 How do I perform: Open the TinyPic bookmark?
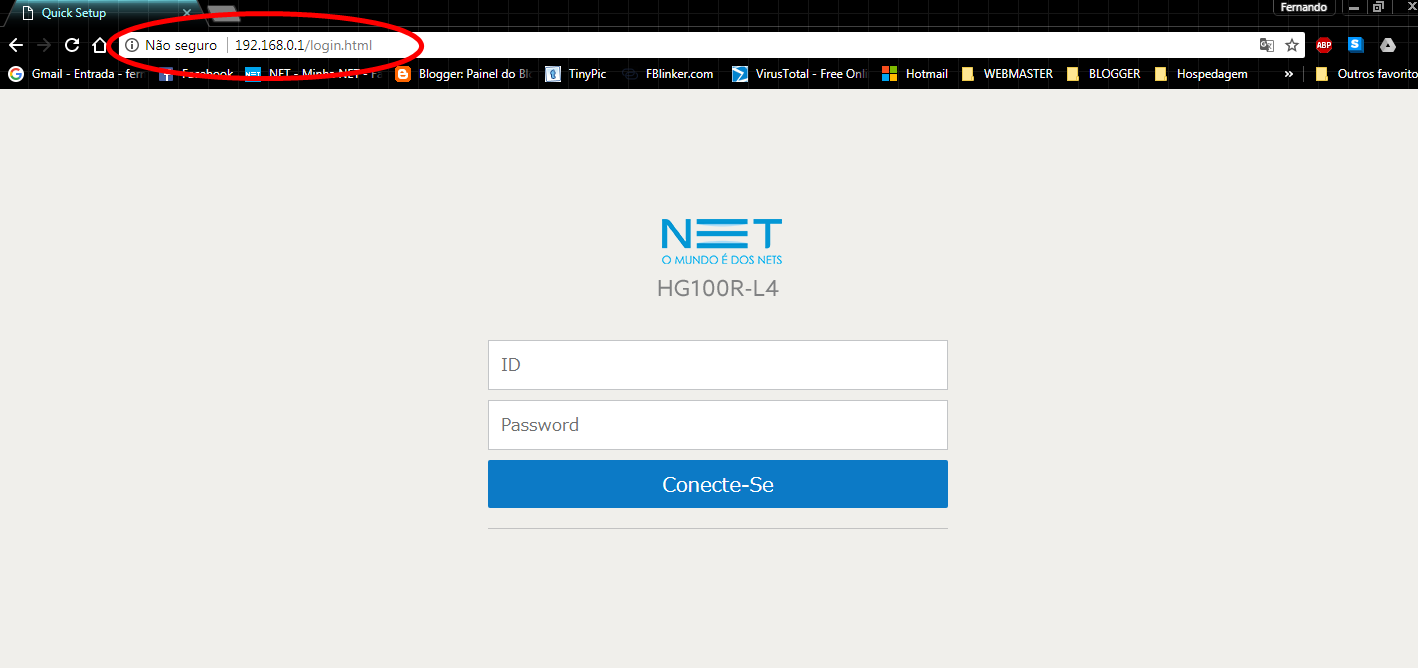pyautogui.click(x=576, y=74)
